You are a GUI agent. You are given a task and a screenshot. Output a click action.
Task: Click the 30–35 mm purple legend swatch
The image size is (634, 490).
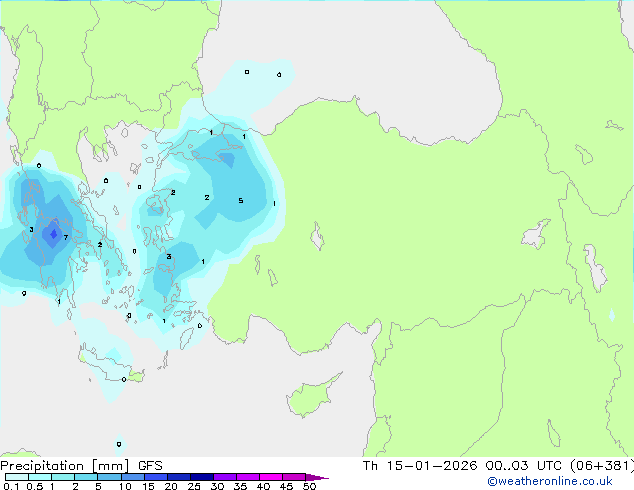pos(224,477)
